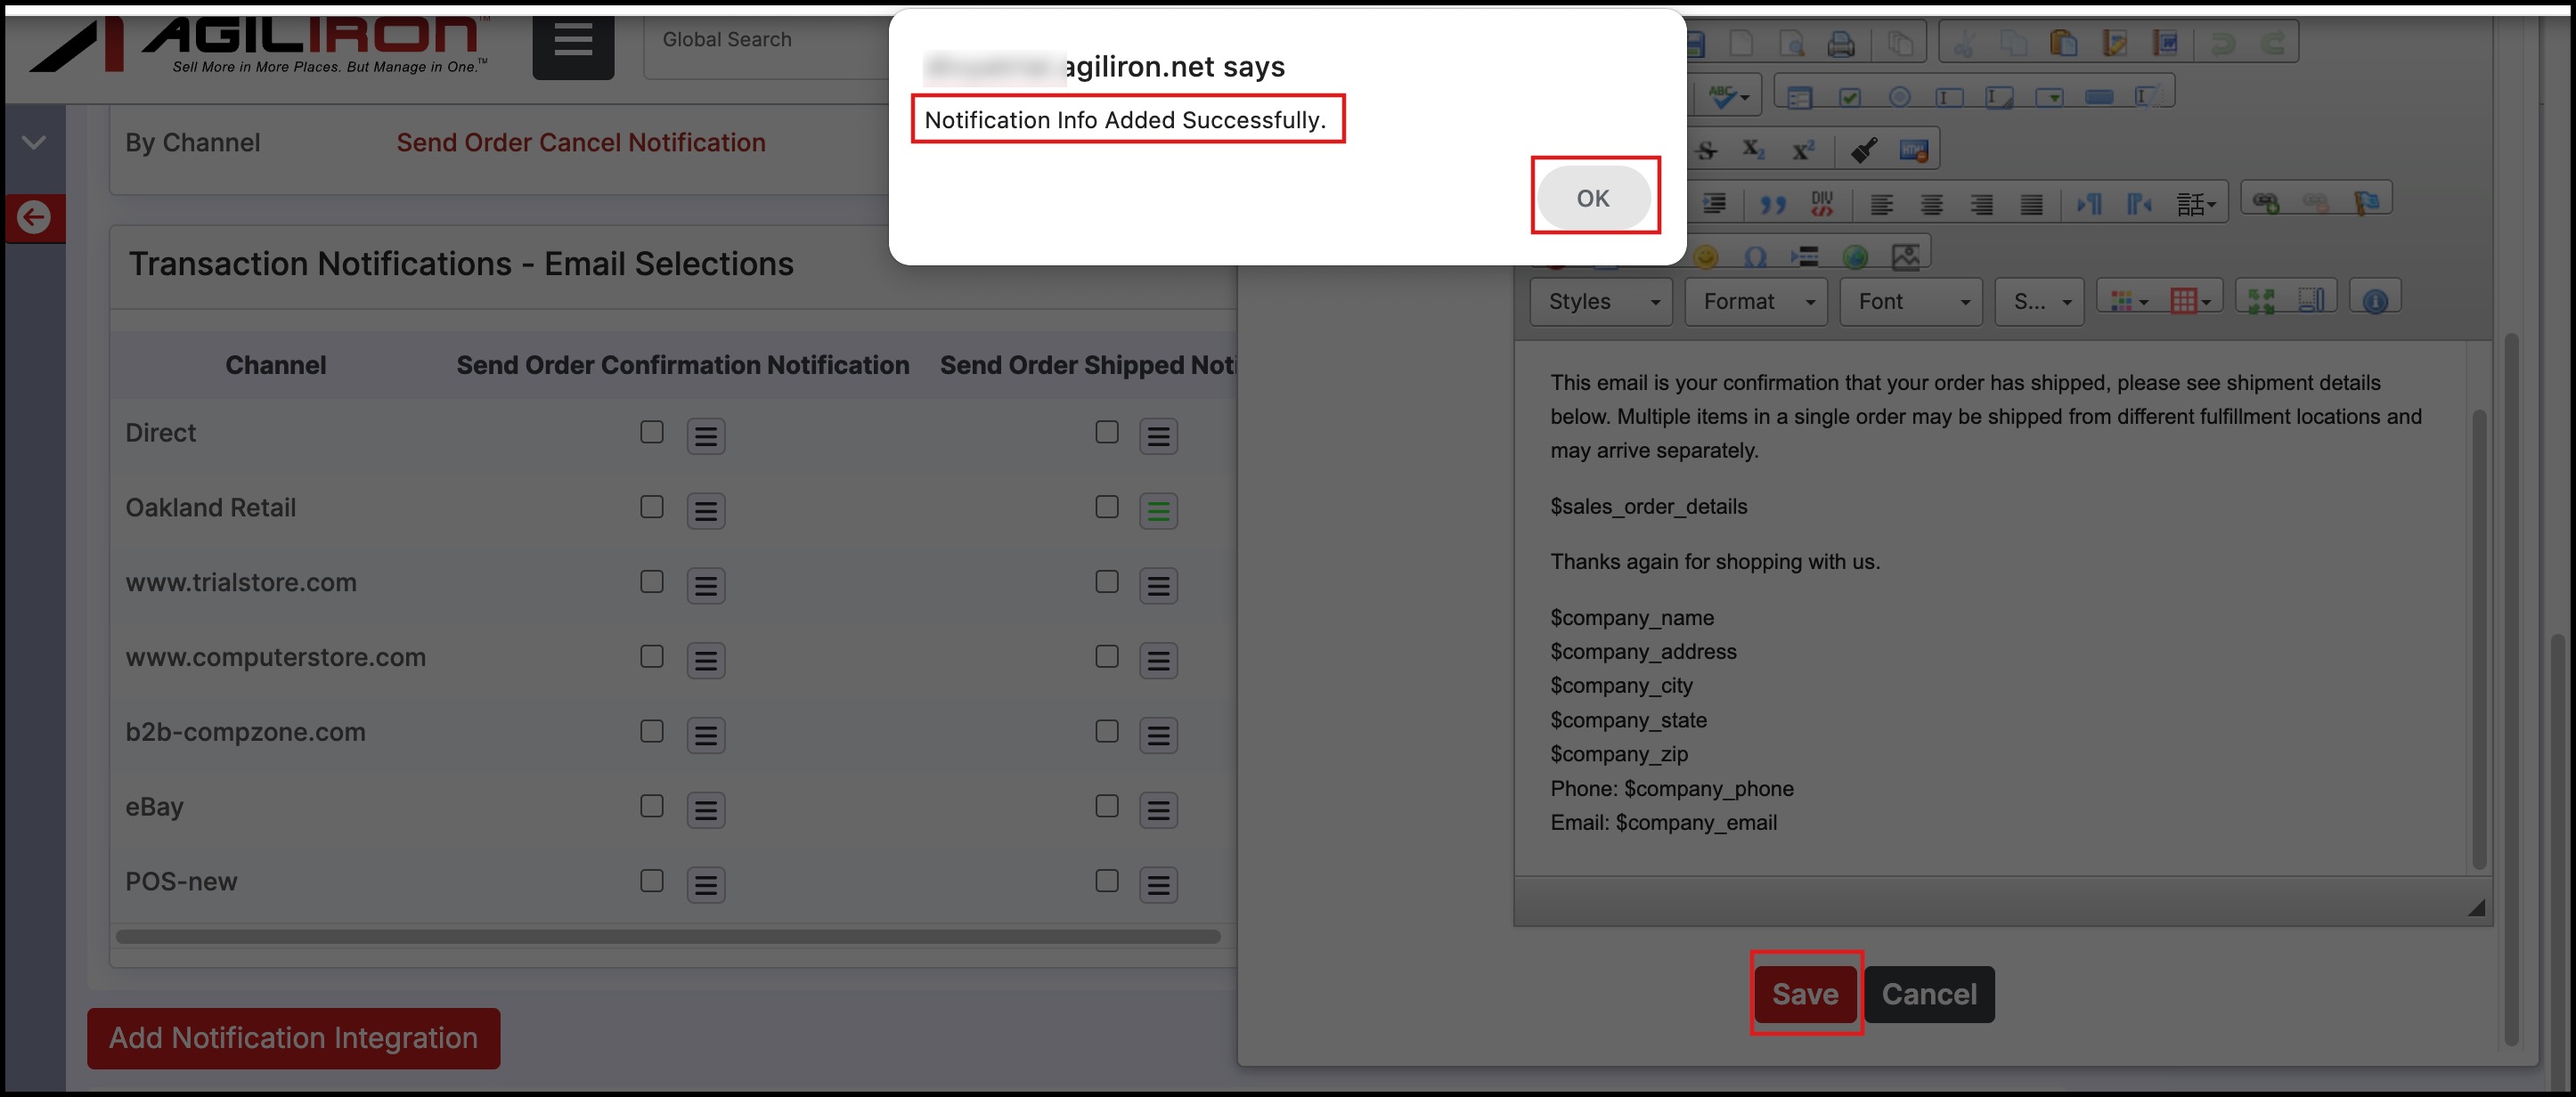Open the Insert Image icon

tap(1906, 257)
